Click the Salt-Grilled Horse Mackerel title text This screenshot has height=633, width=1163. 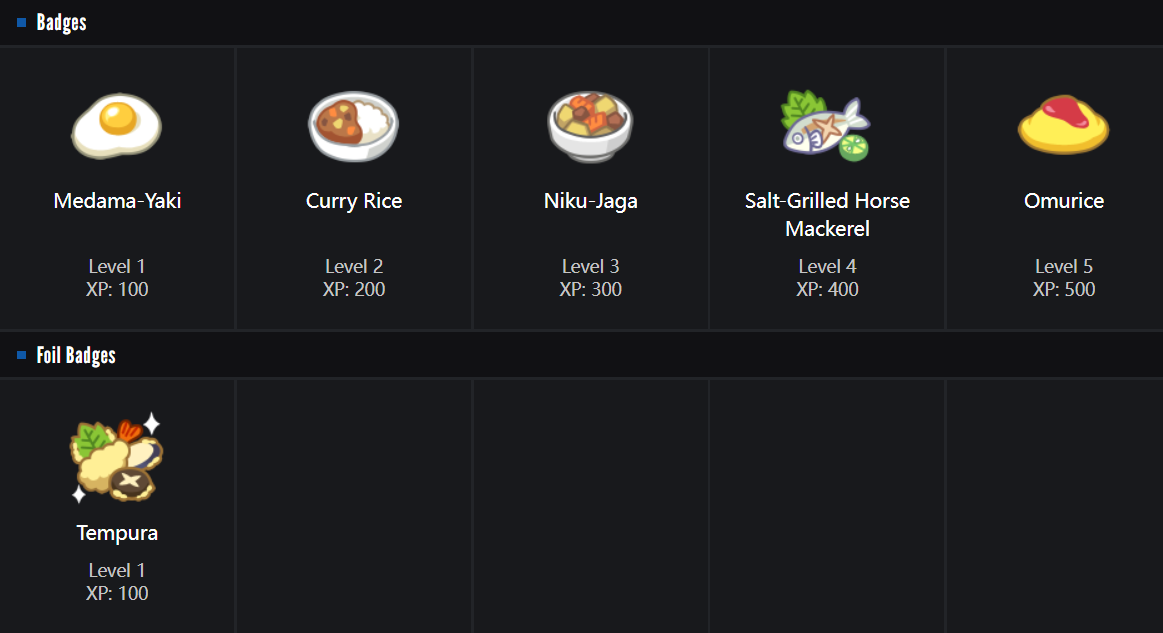click(827, 214)
